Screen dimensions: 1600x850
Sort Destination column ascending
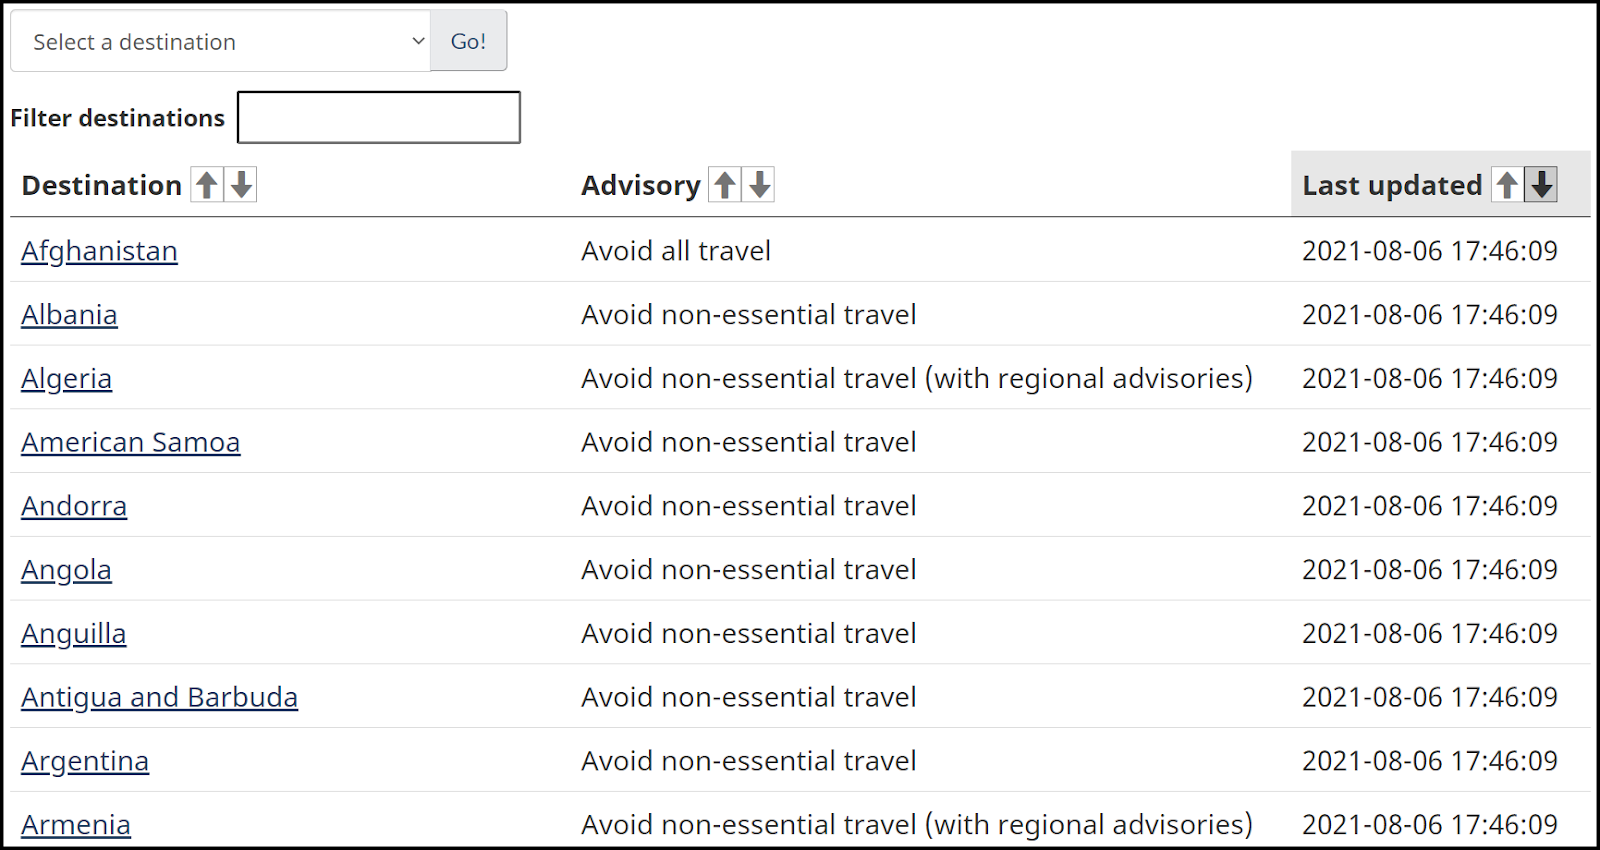pyautogui.click(x=207, y=185)
